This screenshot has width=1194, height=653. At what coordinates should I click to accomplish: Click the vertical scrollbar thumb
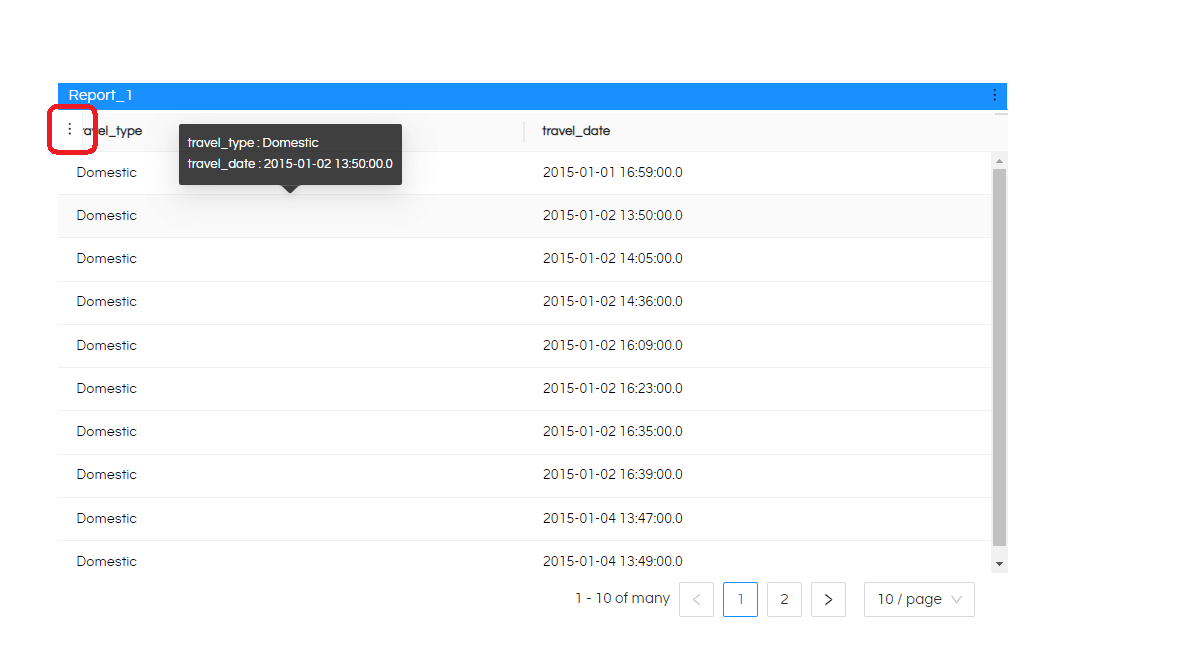pyautogui.click(x=999, y=357)
